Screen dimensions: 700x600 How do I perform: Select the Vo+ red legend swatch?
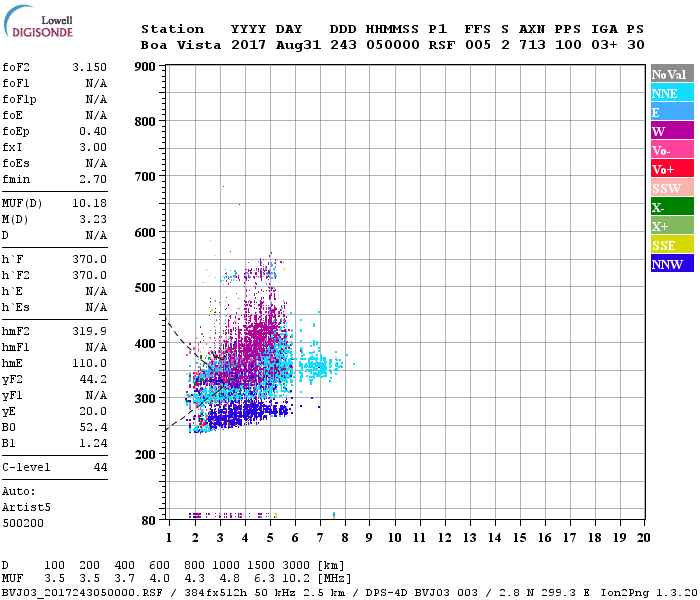tap(672, 169)
